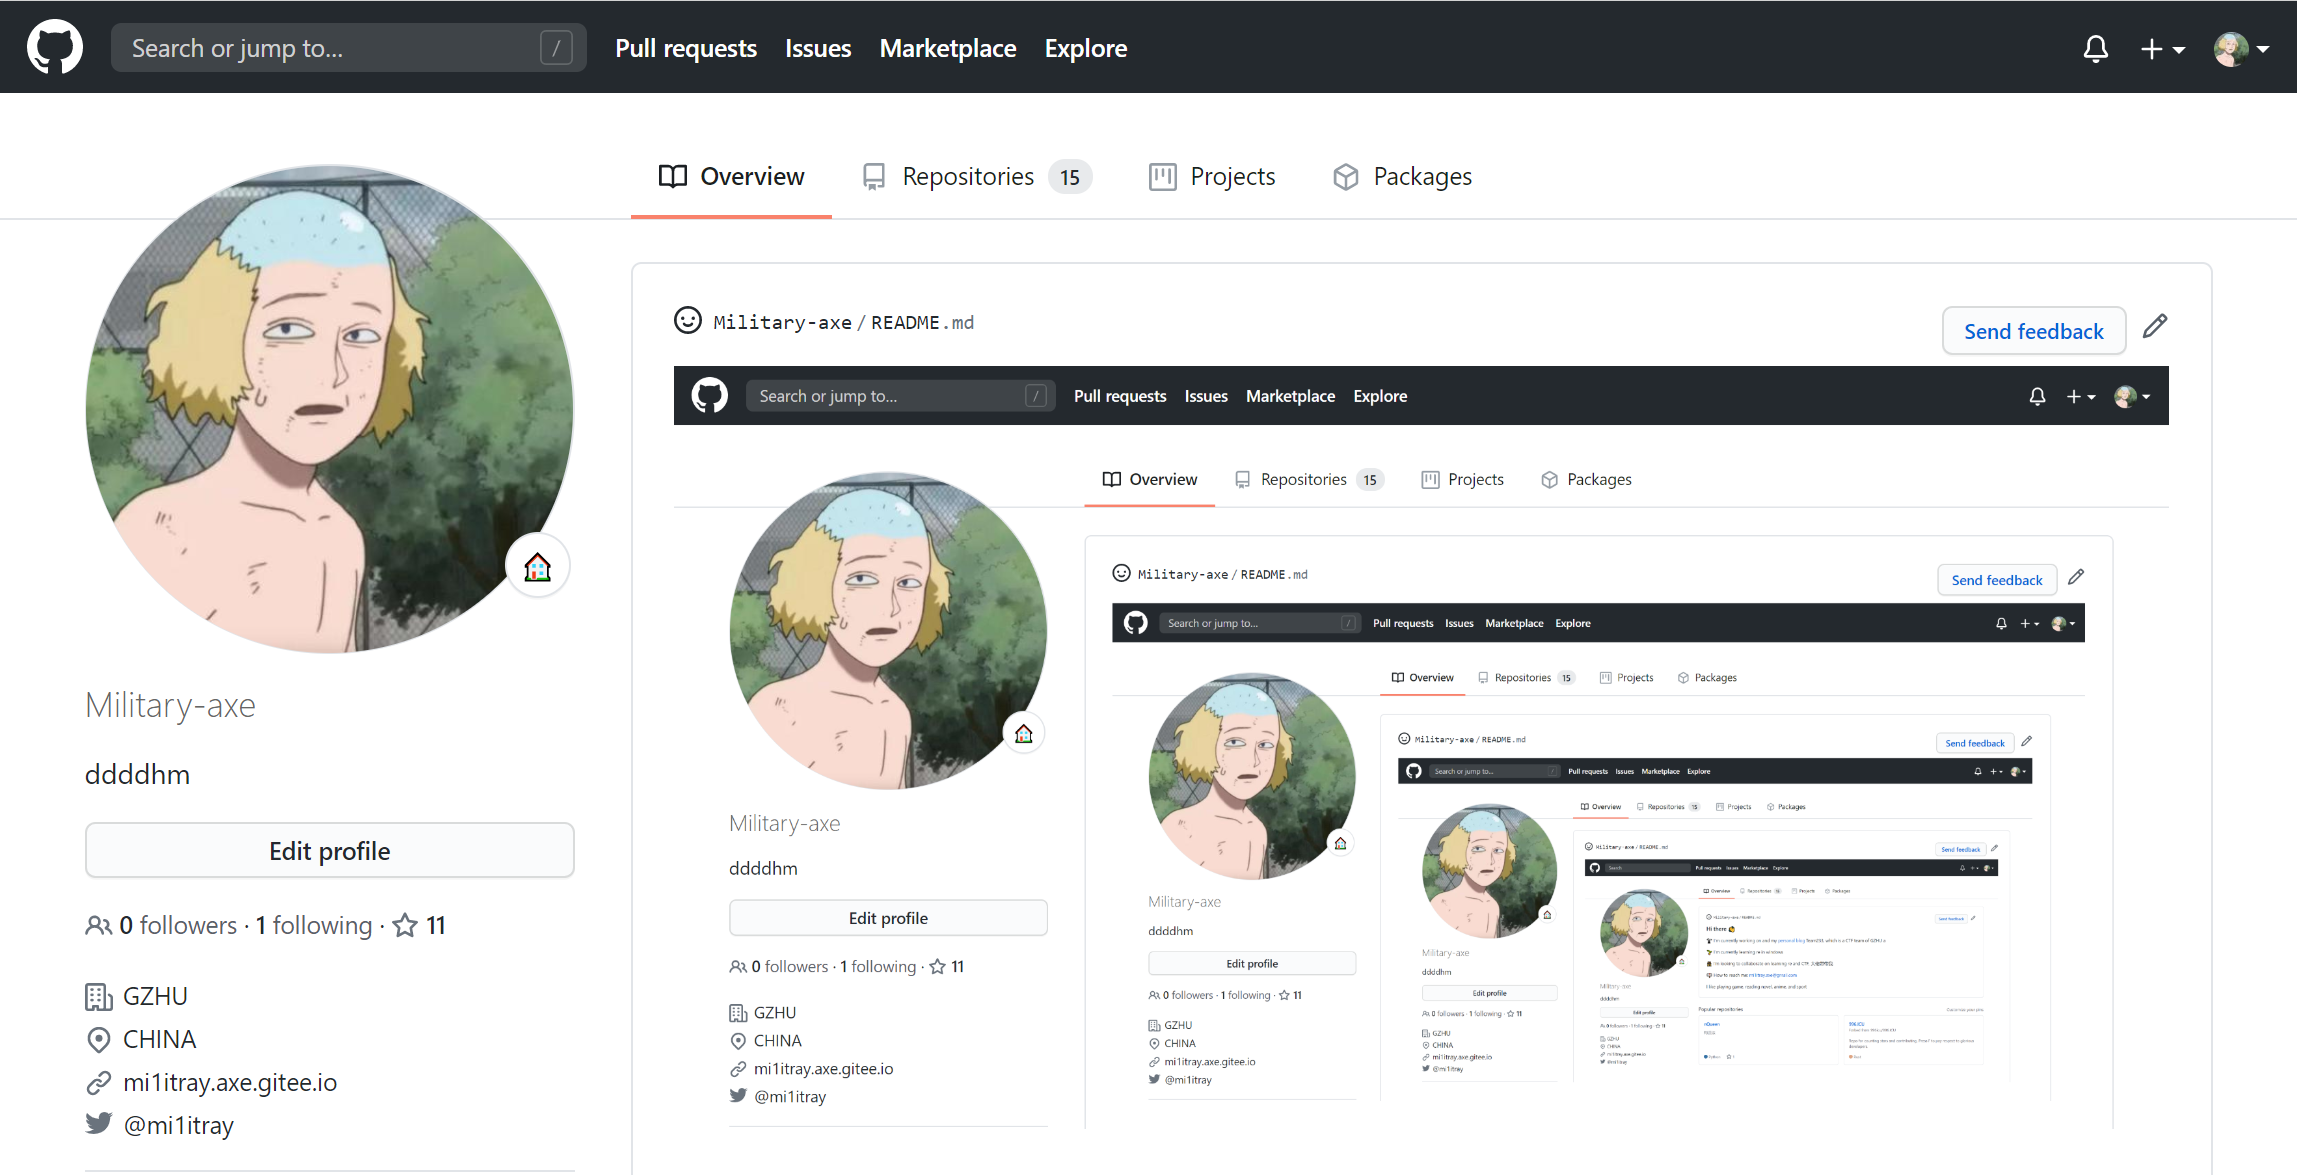Select the Packages tab
Image resolution: width=2297 pixels, height=1175 pixels.
1402,177
